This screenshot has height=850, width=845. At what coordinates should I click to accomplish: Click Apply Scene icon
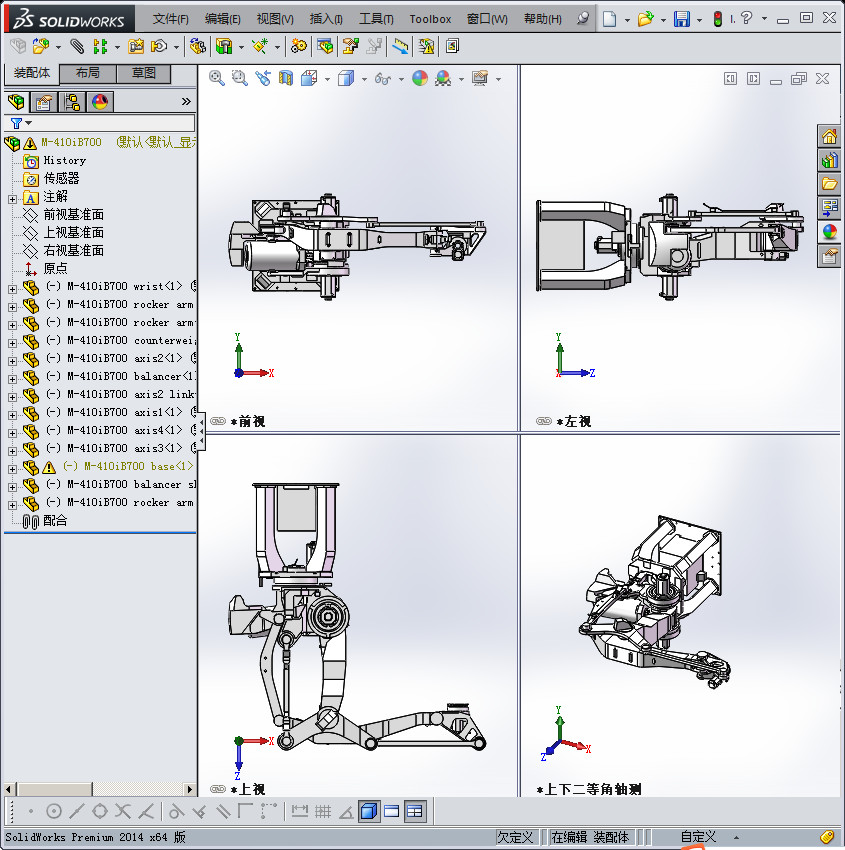click(443, 79)
